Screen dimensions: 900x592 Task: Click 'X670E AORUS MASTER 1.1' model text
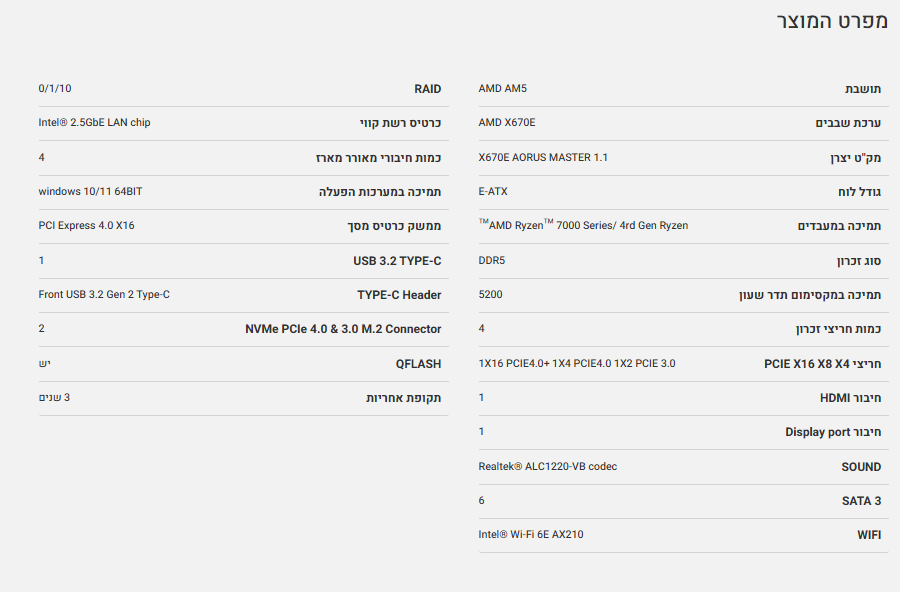[543, 157]
